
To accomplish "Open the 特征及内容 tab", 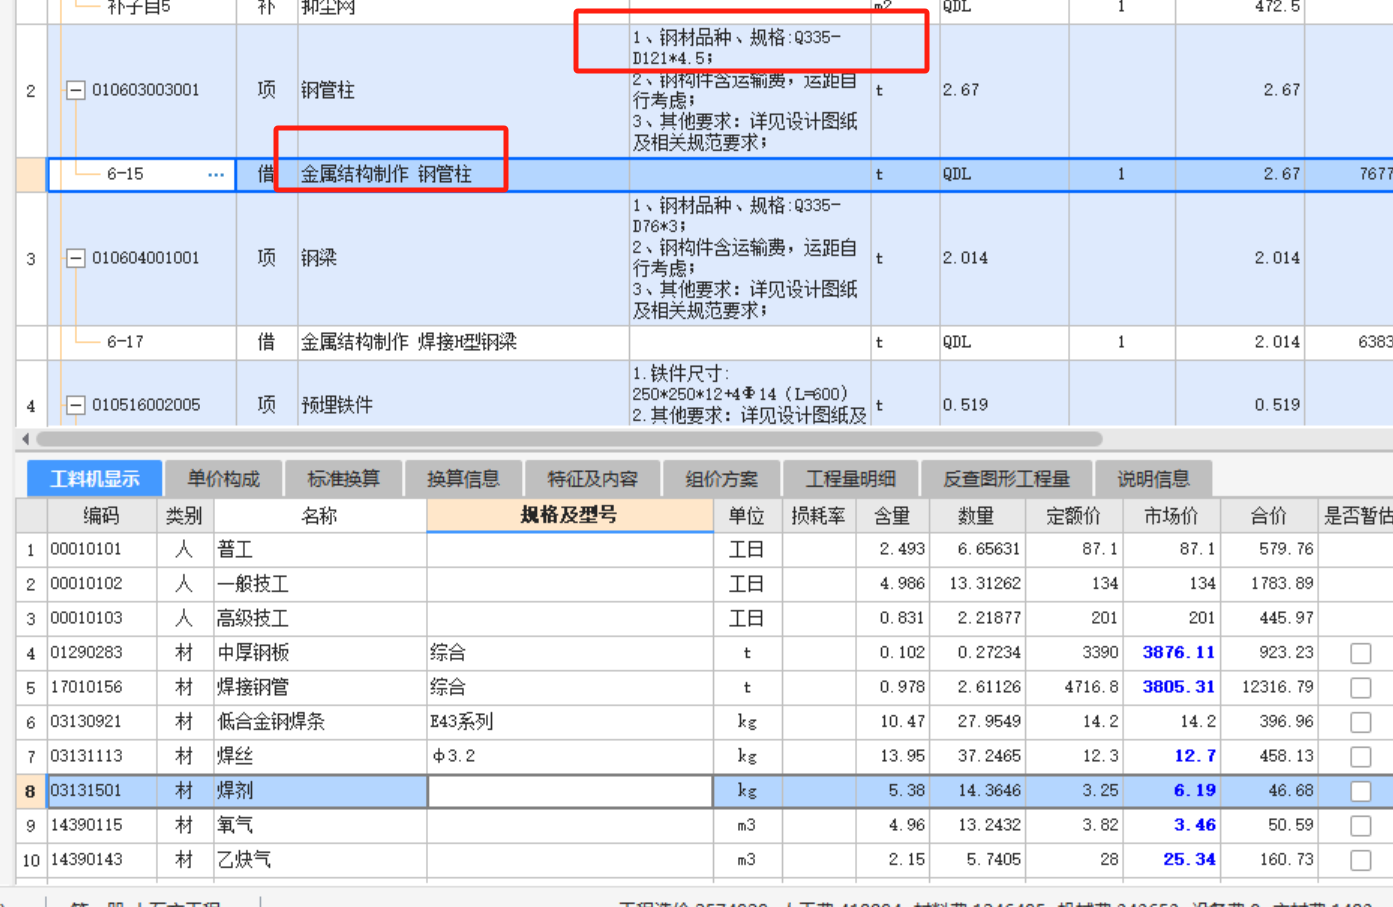I will click(592, 479).
